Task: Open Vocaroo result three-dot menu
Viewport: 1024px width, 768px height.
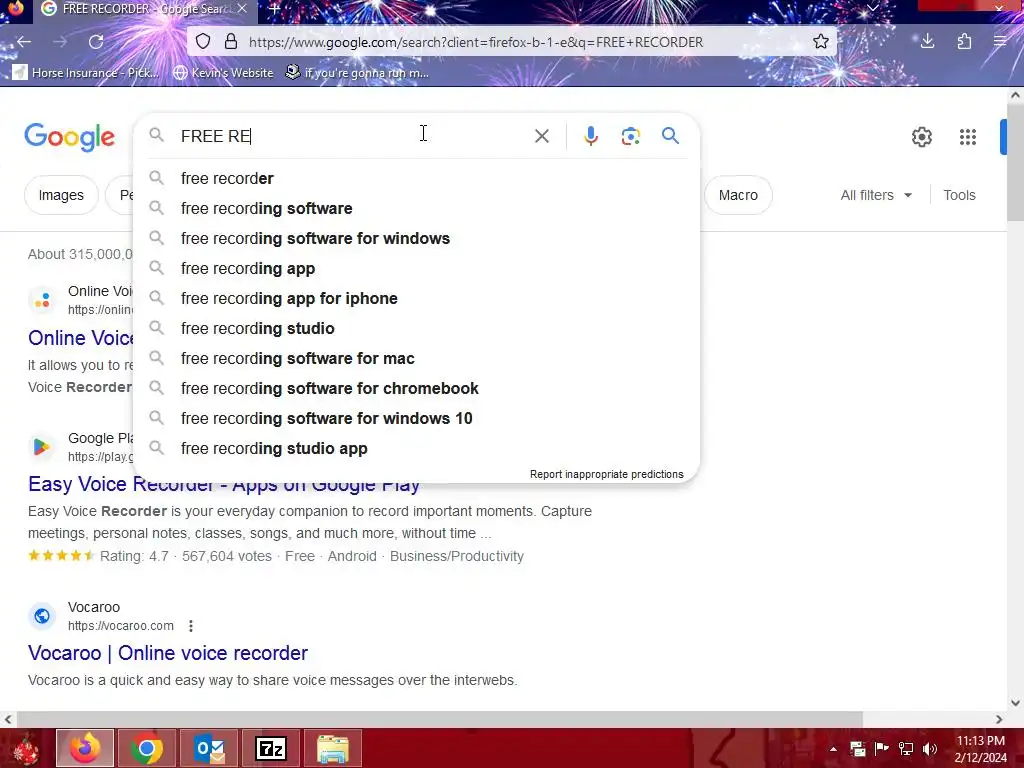Action: (191, 626)
